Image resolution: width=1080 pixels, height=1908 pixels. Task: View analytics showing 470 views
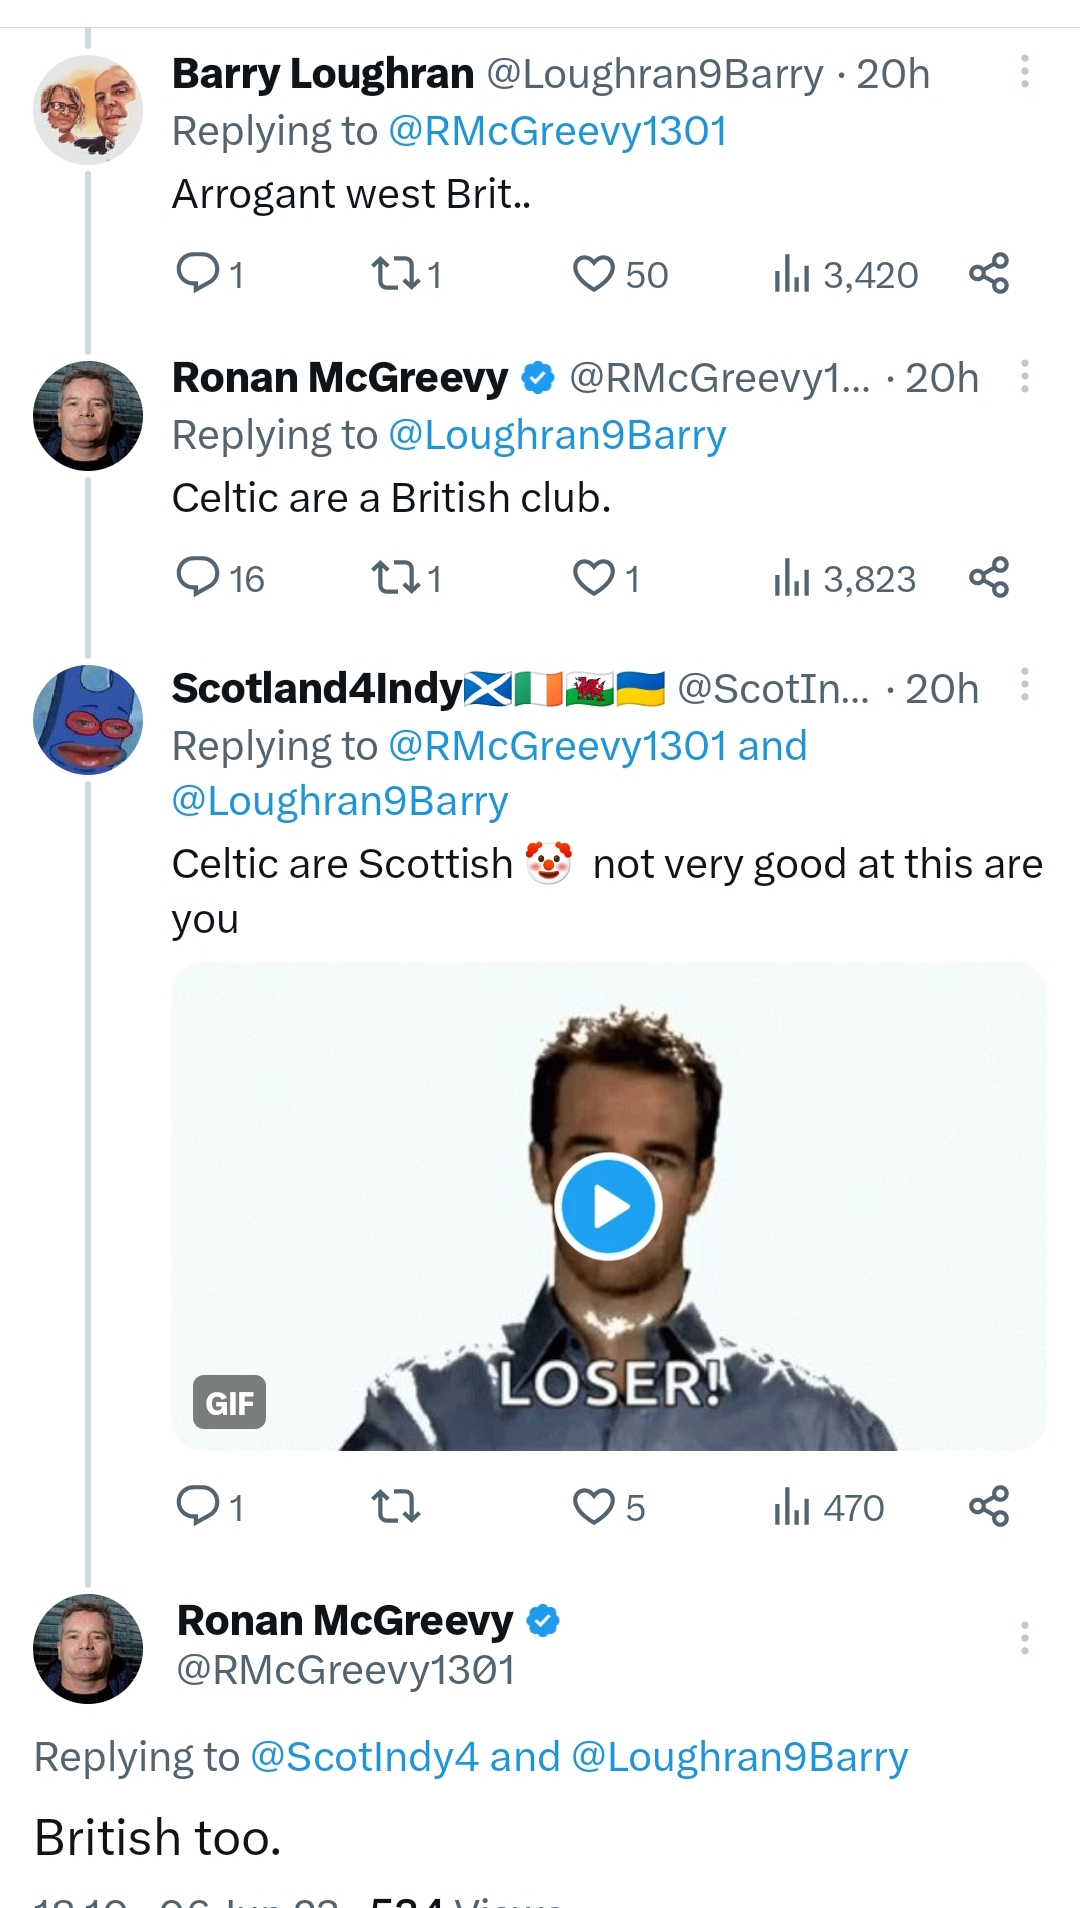pyautogui.click(x=829, y=1507)
